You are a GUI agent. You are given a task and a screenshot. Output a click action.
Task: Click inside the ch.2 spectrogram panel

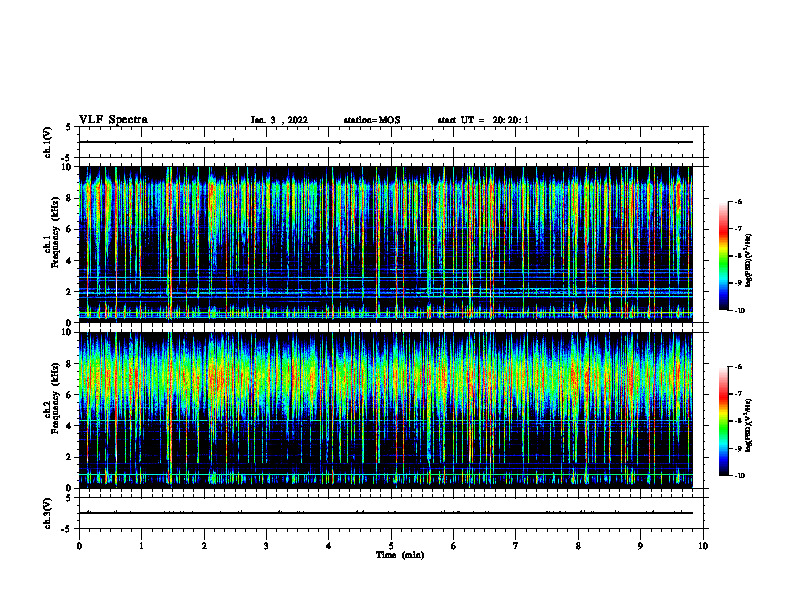point(386,410)
